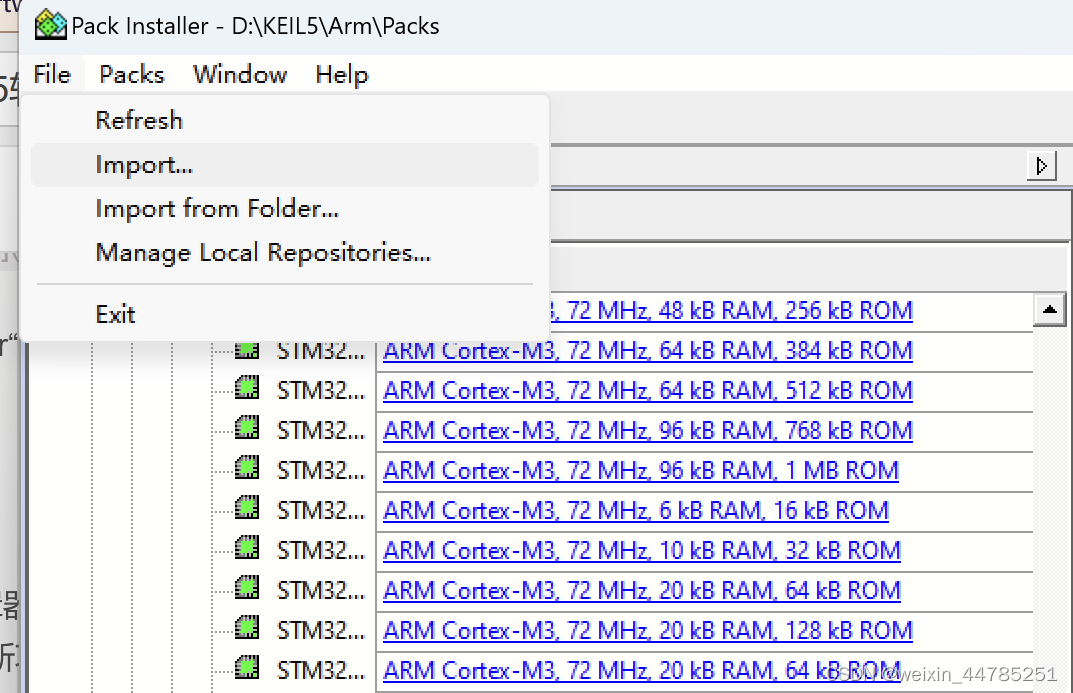Open the 64 kB RAM, 512 kB ROM link
Image resolution: width=1073 pixels, height=693 pixels.
pyautogui.click(x=648, y=391)
